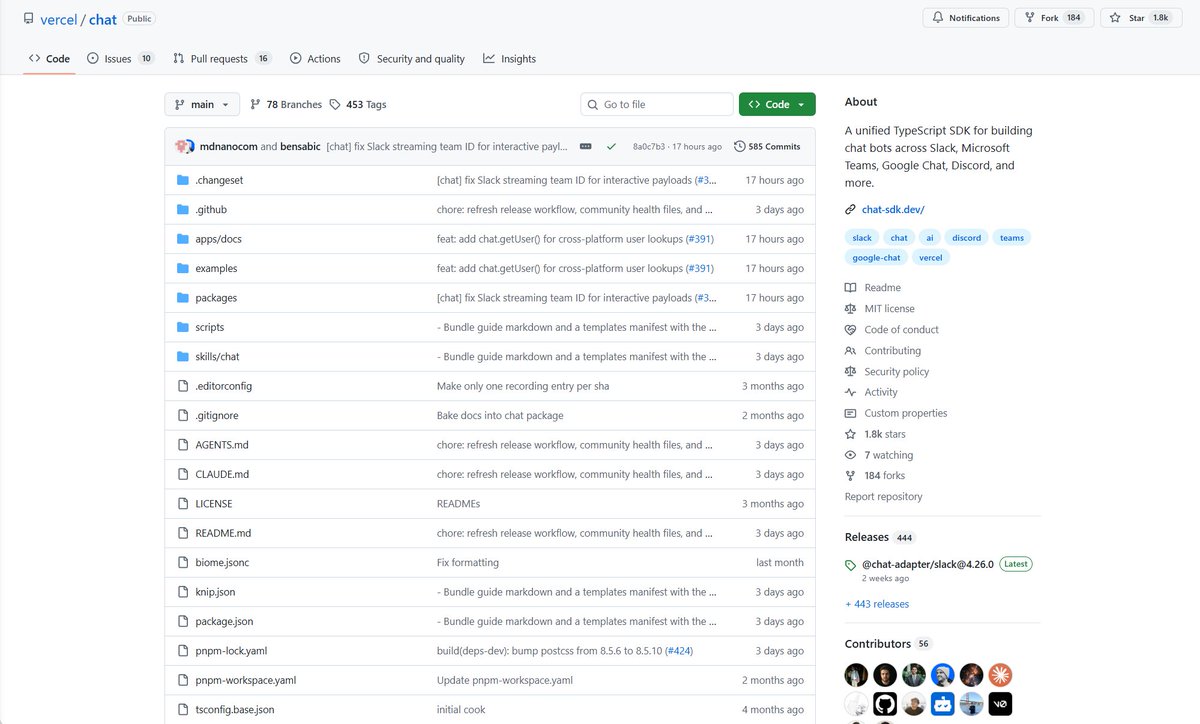Open the bensabic author link
The image size is (1200, 724).
pos(301,146)
